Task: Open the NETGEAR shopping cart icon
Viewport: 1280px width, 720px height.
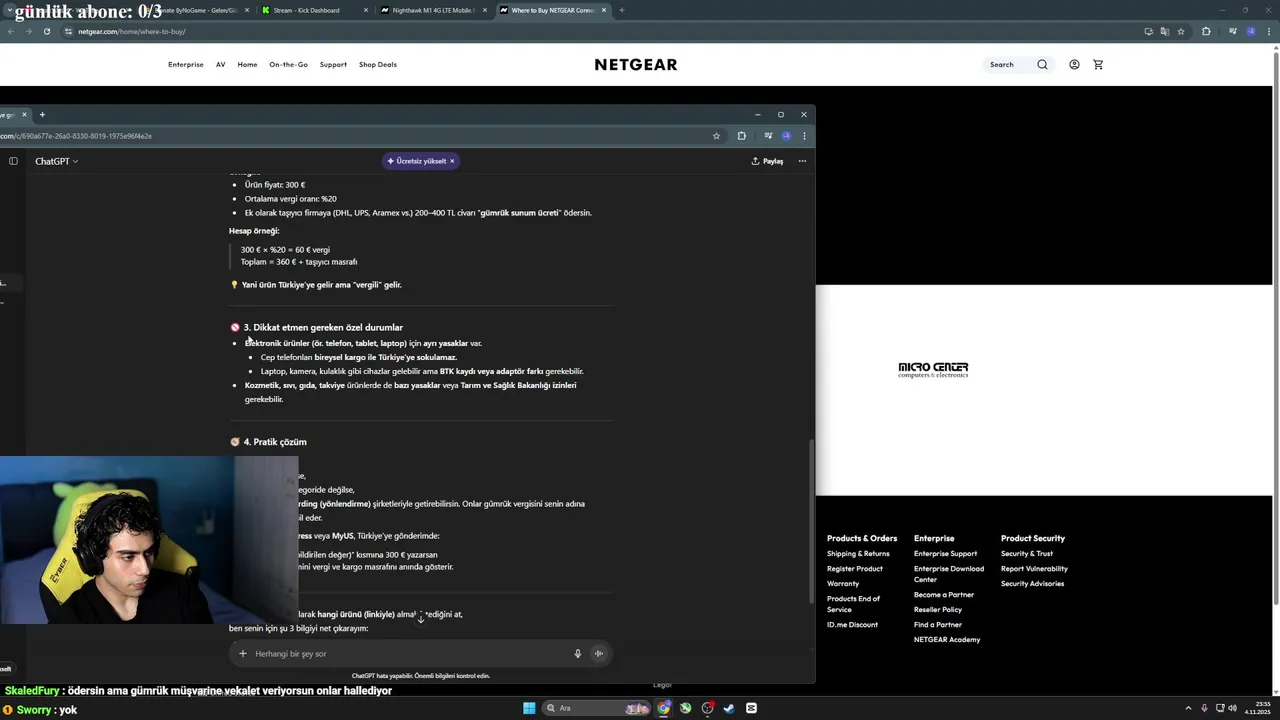Action: point(1098,65)
